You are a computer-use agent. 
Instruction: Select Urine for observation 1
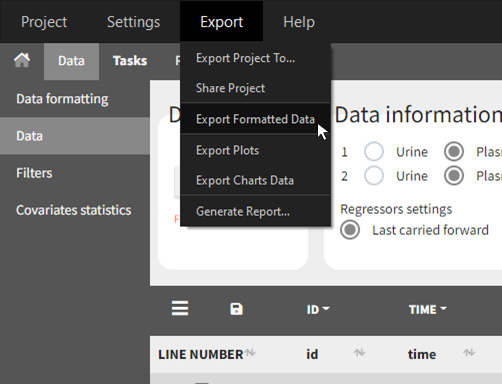pos(374,152)
